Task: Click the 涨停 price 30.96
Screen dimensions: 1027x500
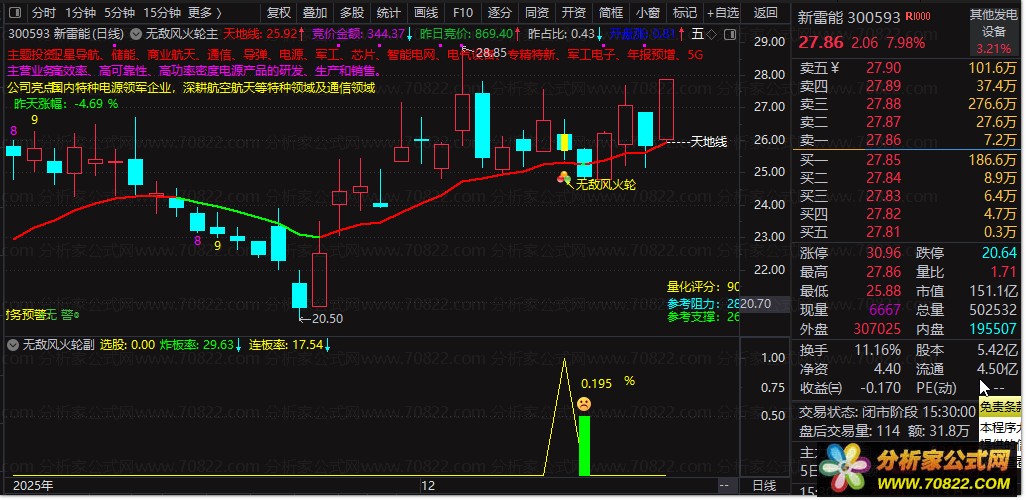Action: point(884,253)
